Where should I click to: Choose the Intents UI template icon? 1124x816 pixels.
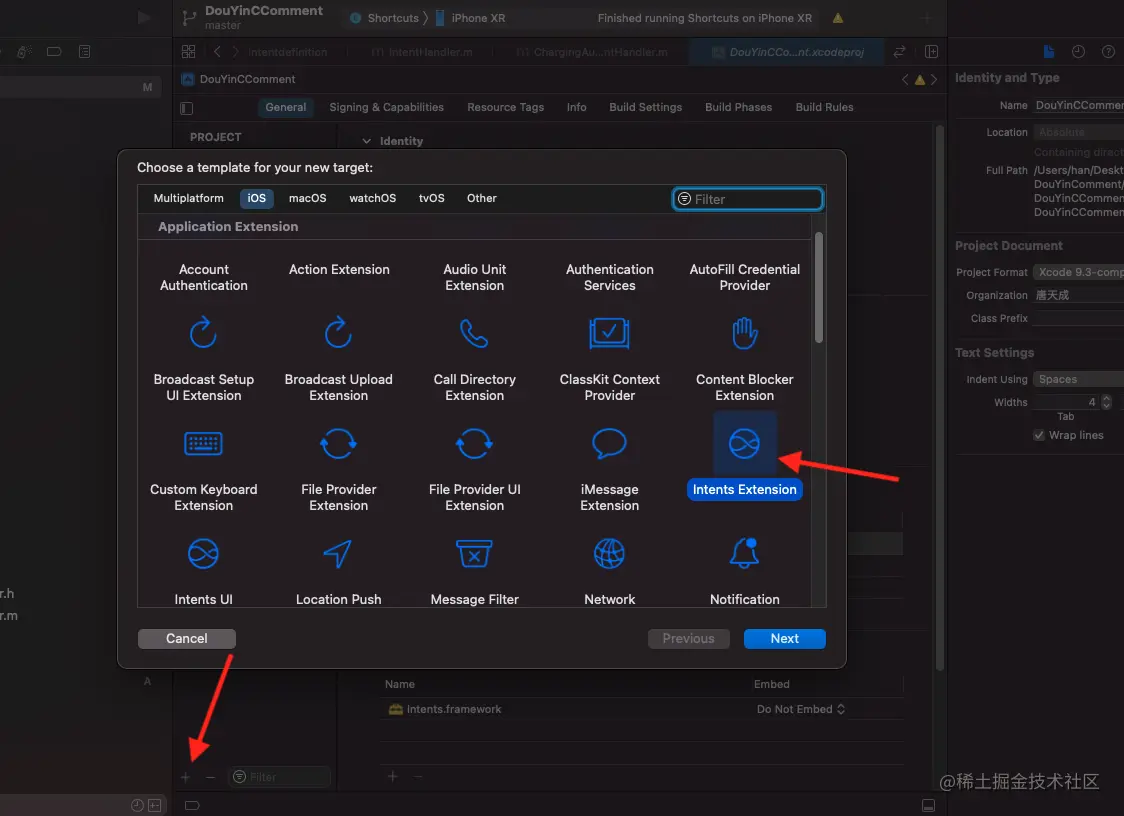click(x=204, y=554)
